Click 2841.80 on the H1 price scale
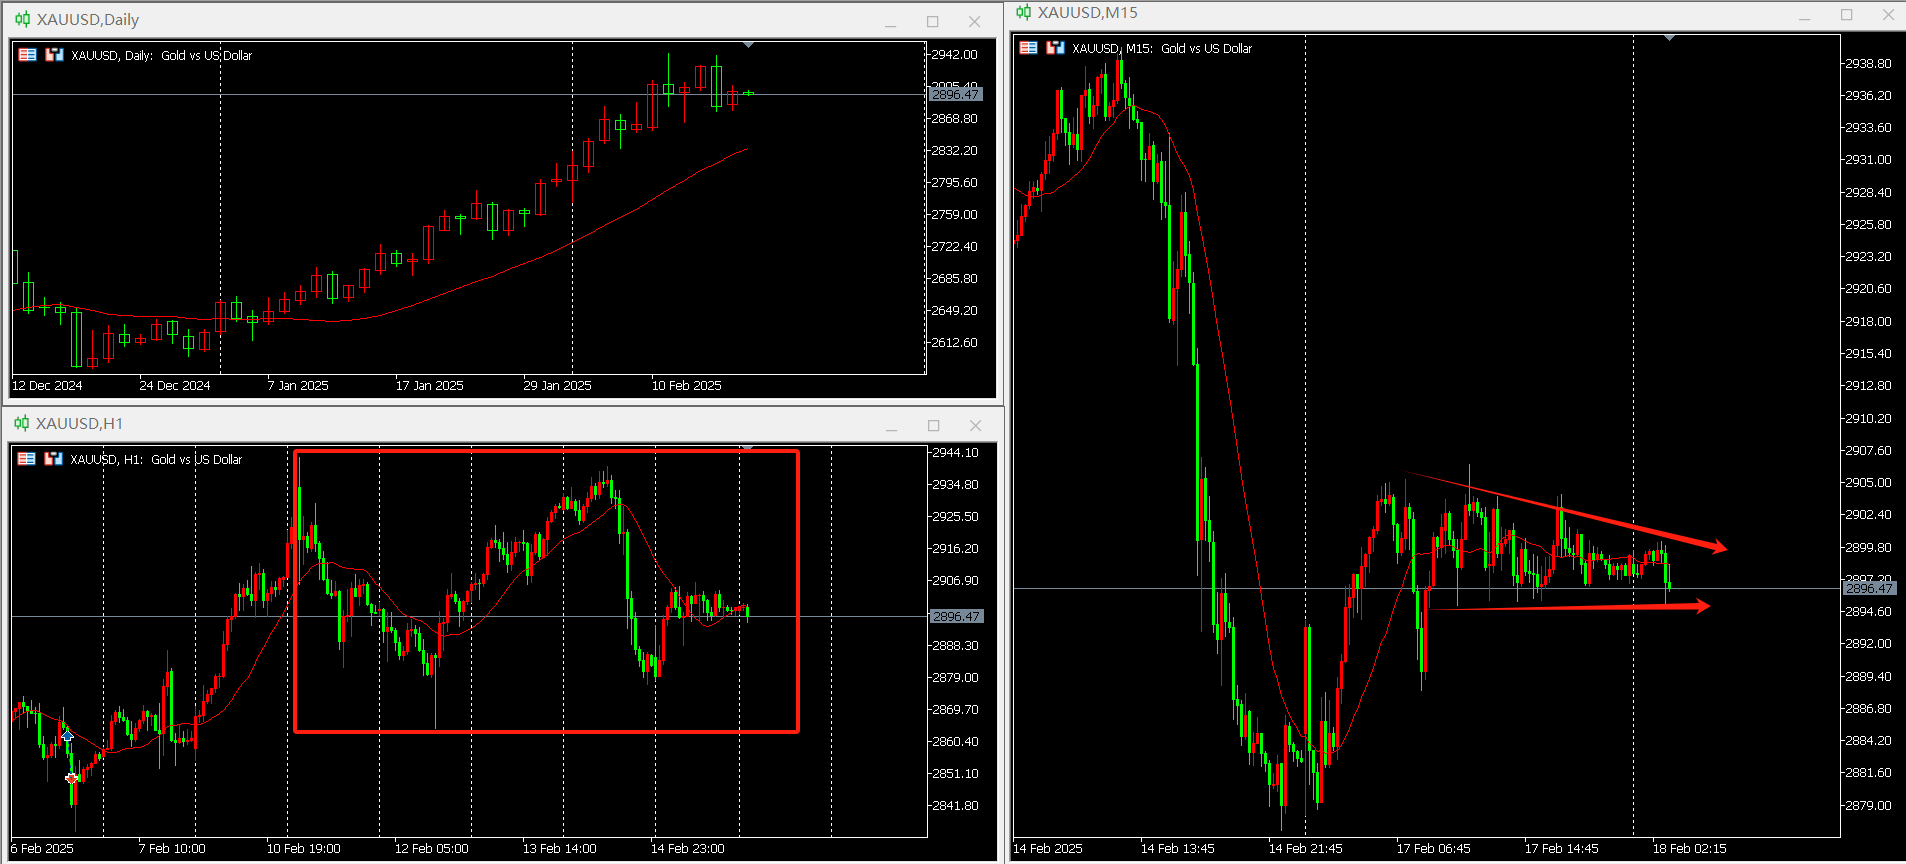1906x864 pixels. (x=955, y=805)
